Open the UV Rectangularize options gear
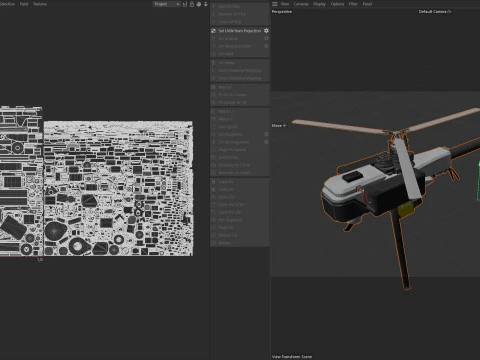 click(x=266, y=142)
